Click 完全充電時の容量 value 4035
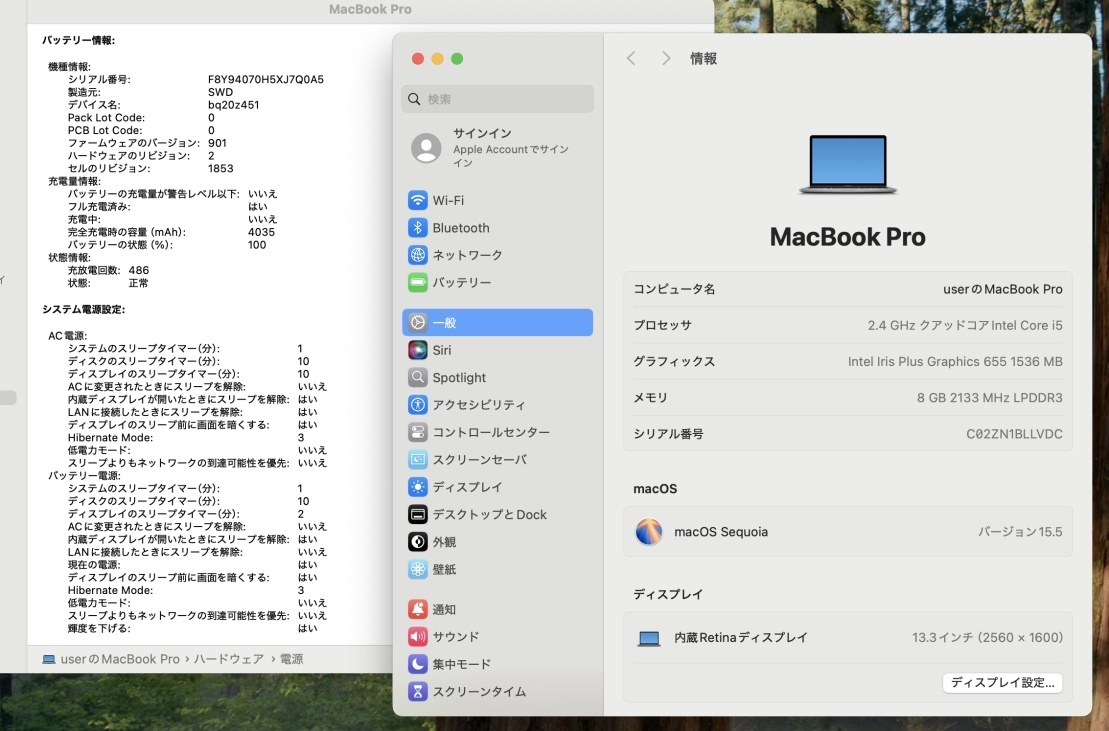Screen dimensions: 1109x731 pos(262,232)
